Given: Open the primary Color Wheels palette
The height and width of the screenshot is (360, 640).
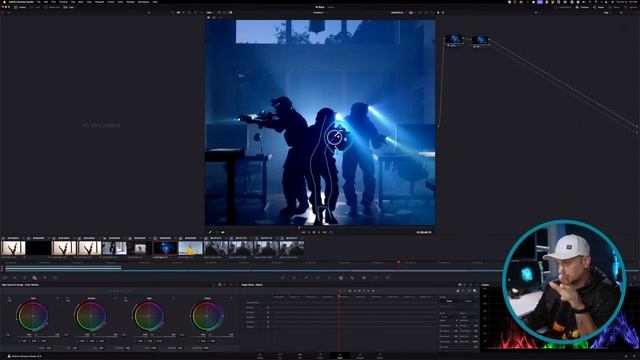Looking at the screenshot, I should (25, 278).
